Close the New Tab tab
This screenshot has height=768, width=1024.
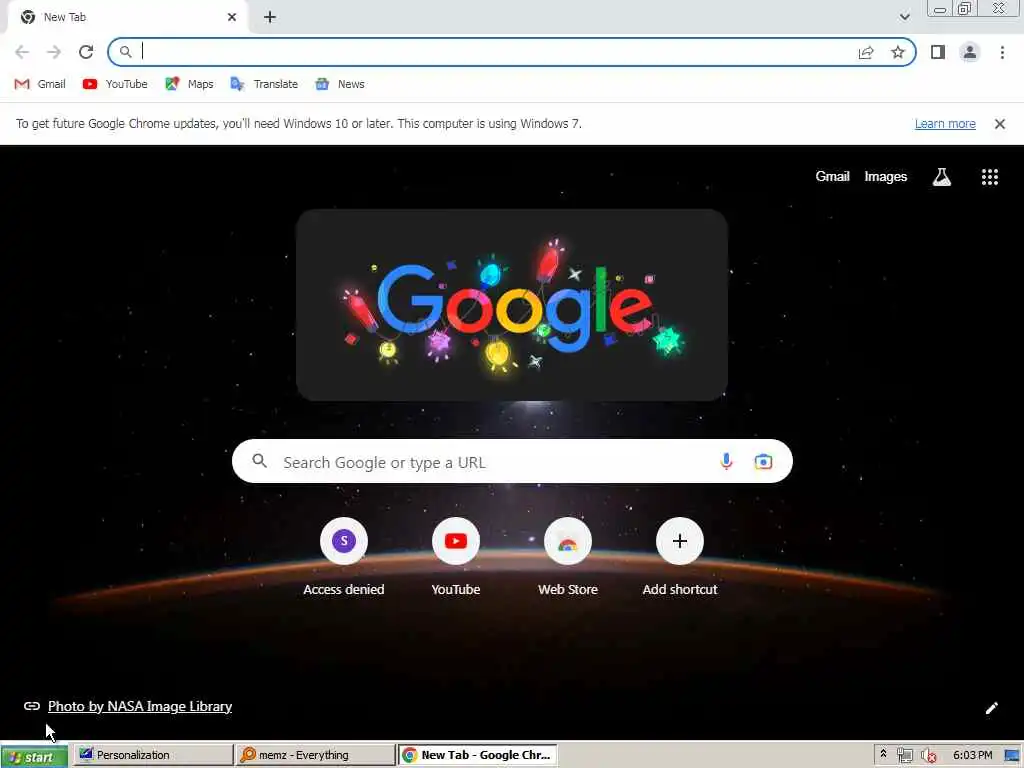pyautogui.click(x=232, y=18)
